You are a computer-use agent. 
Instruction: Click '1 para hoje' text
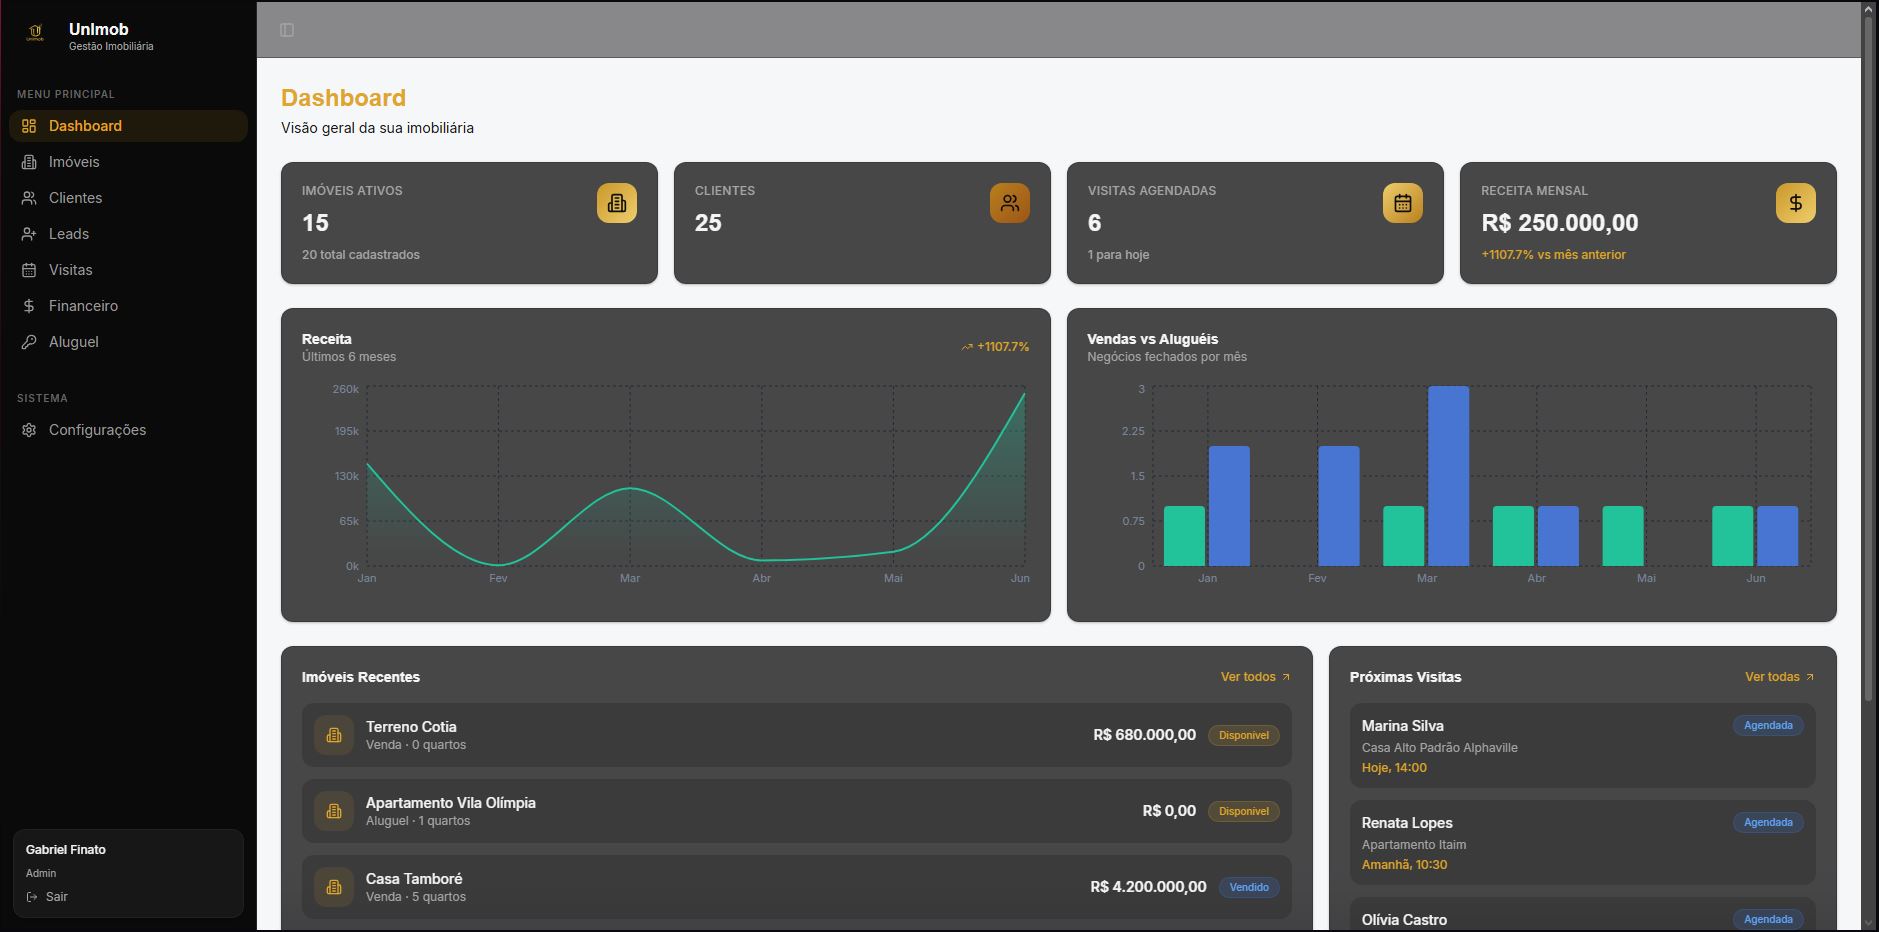[x=1118, y=255]
